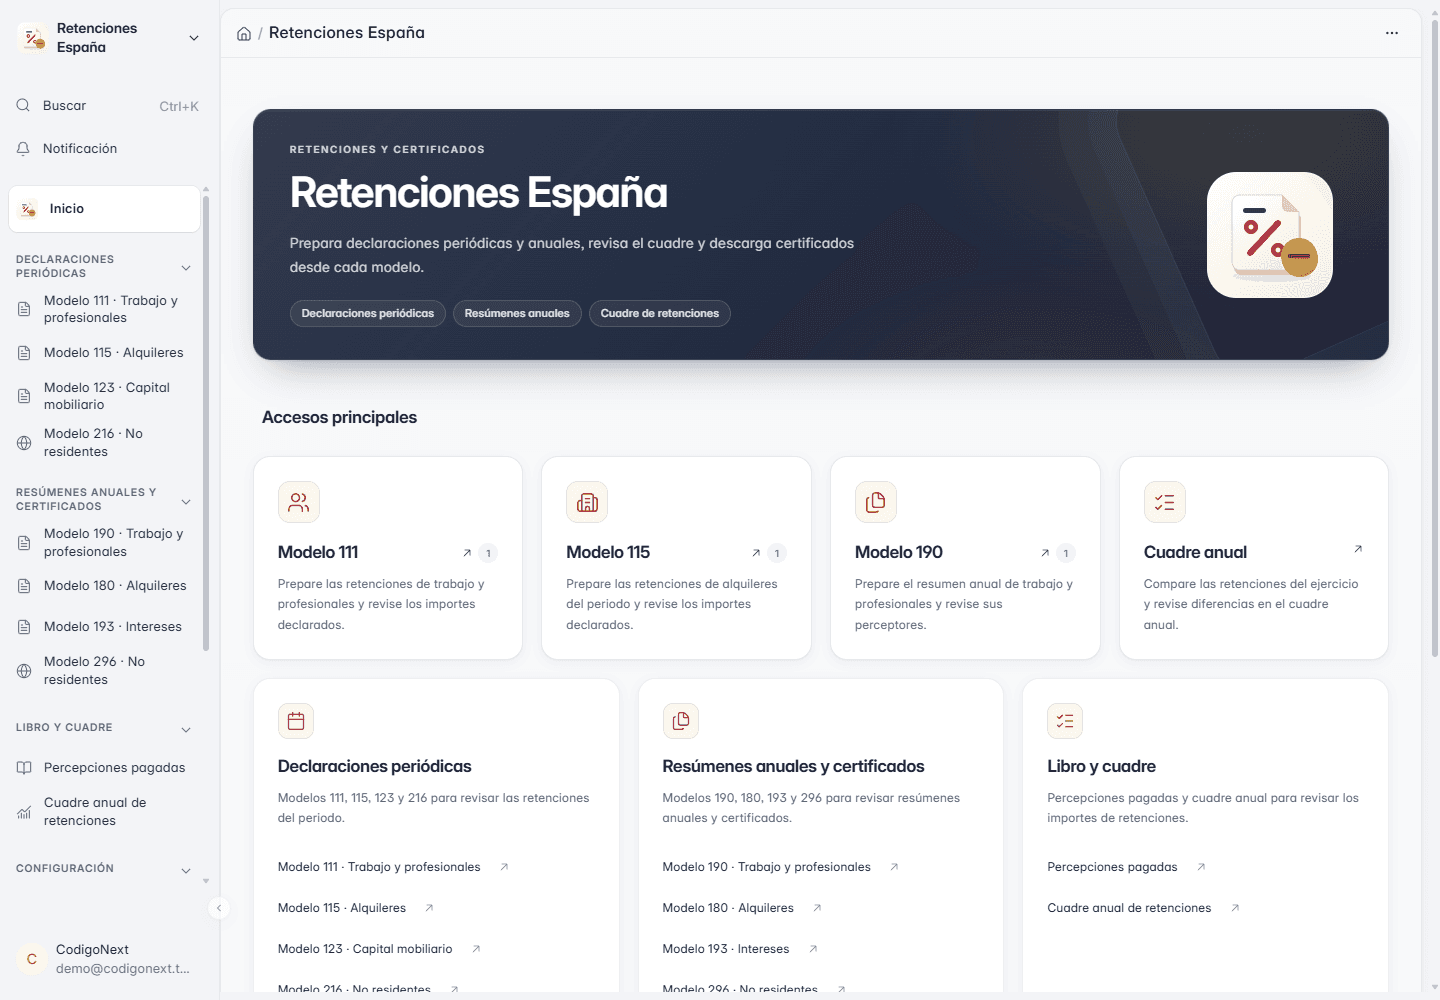The height and width of the screenshot is (1000, 1440).
Task: Click the Modelo 115 card building icon
Action: coord(587,502)
